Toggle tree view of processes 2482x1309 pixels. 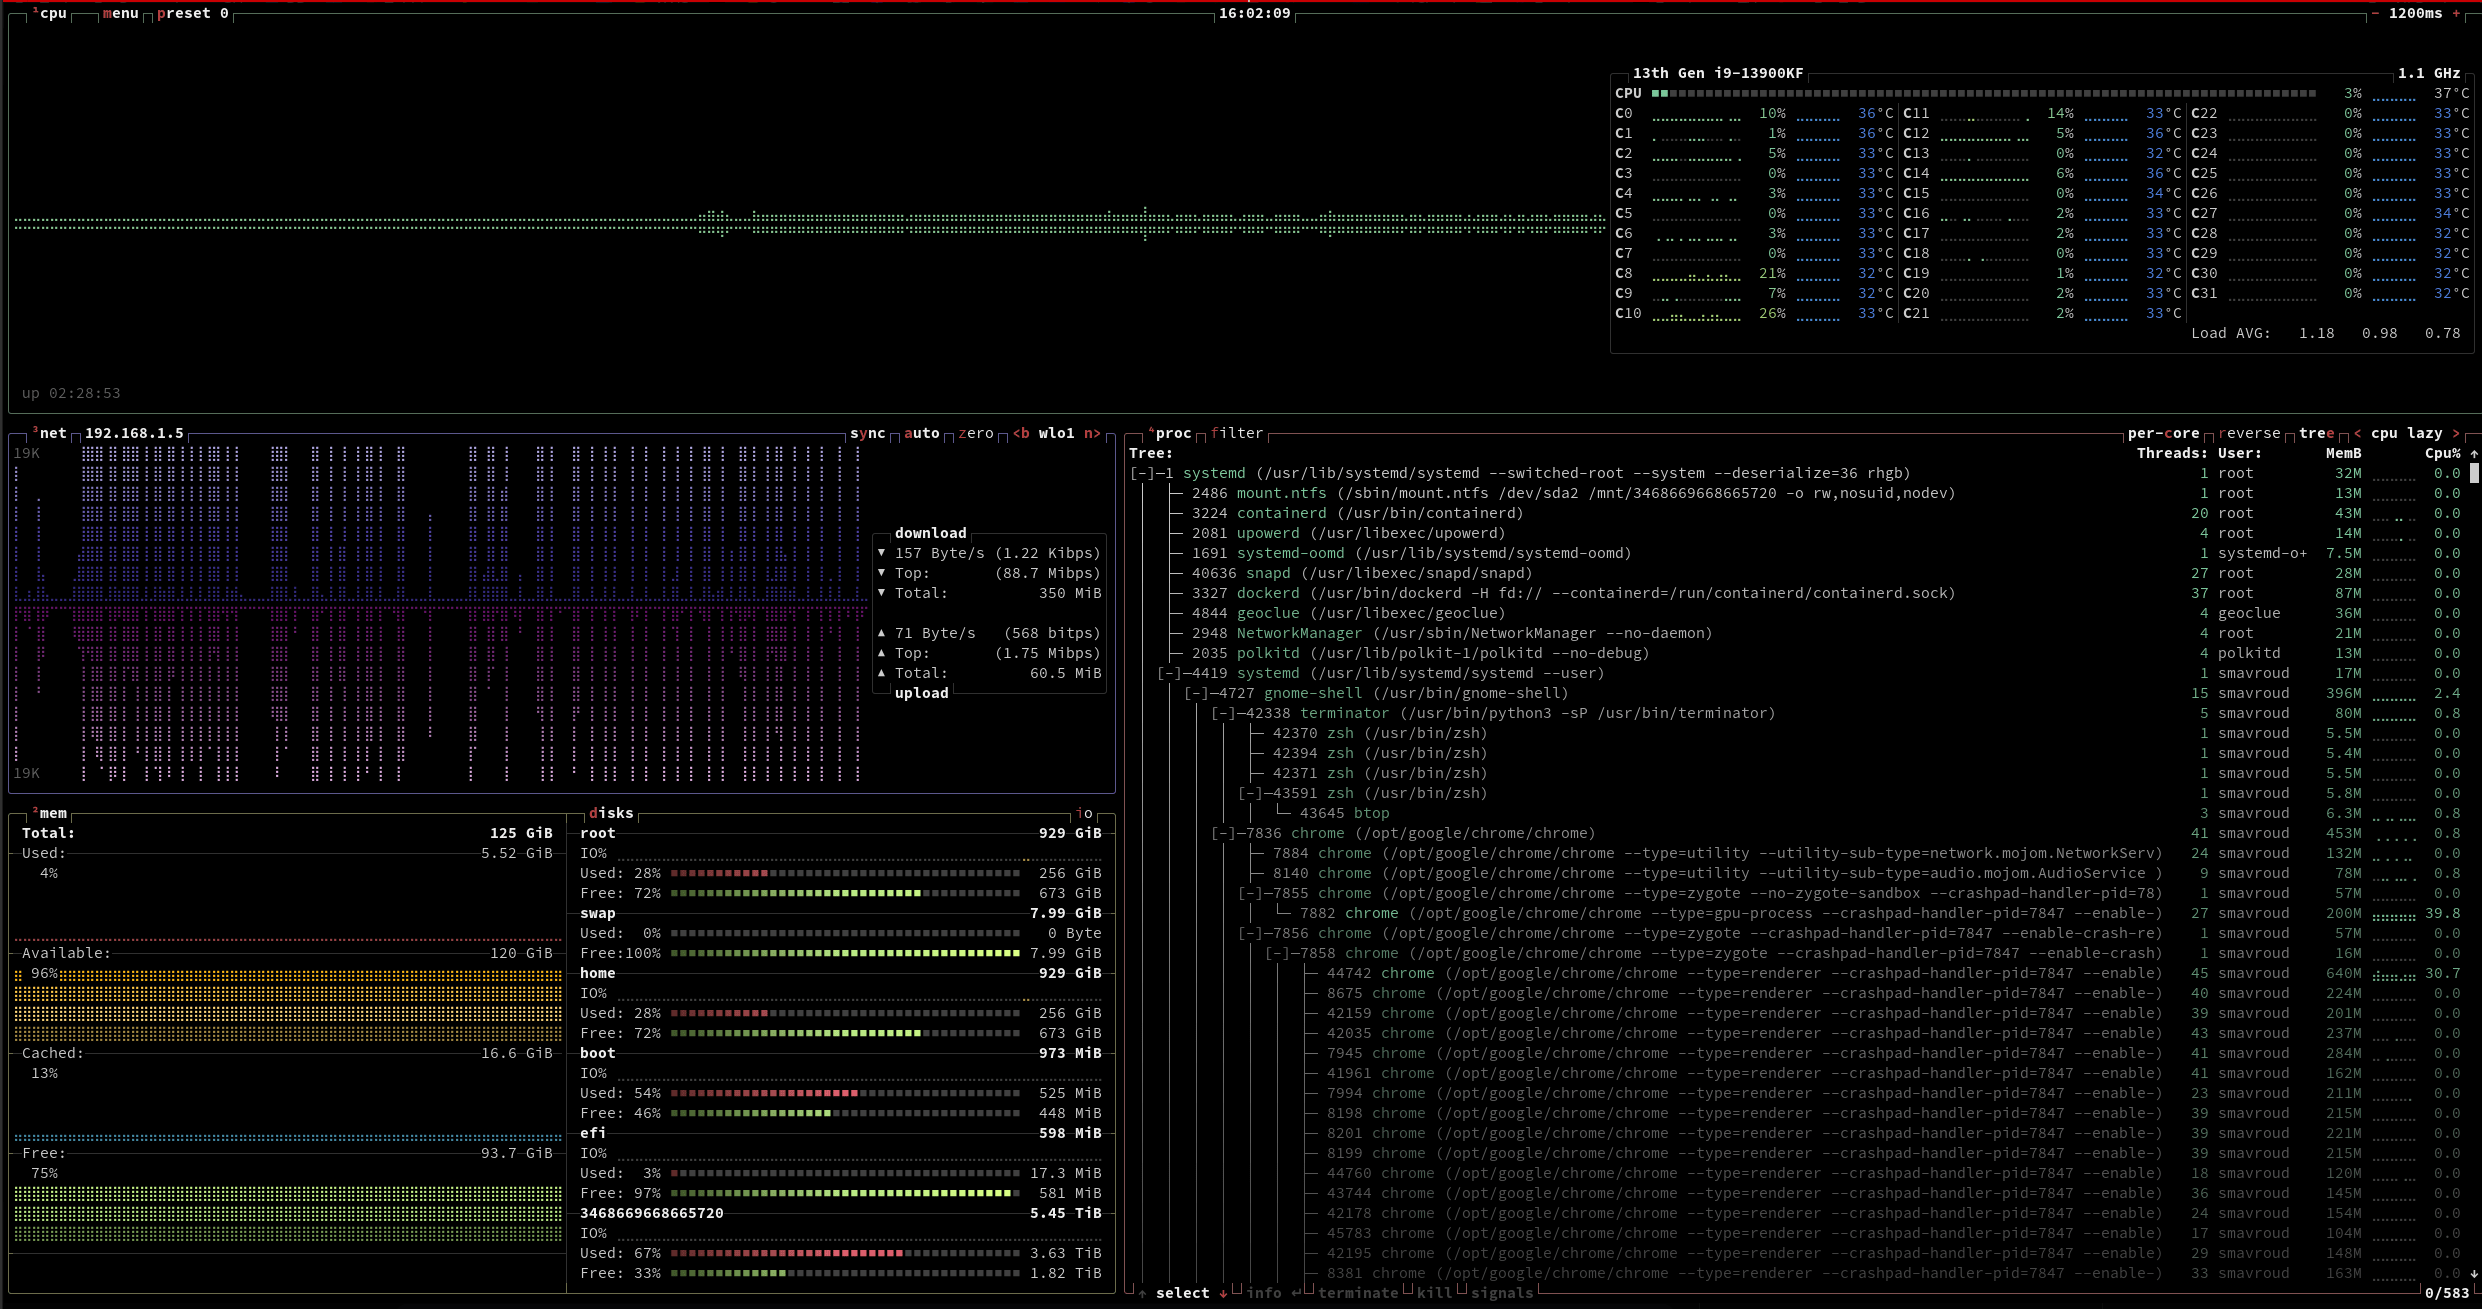[x=2316, y=433]
